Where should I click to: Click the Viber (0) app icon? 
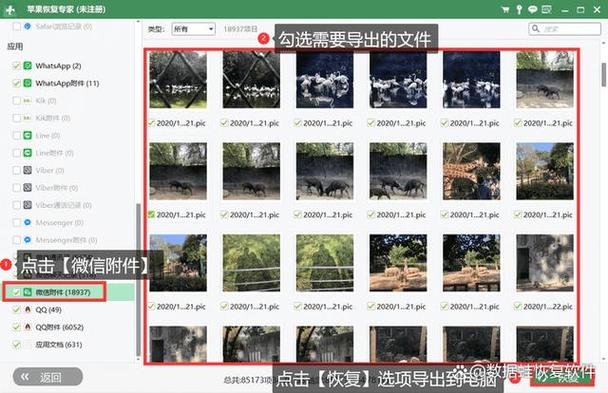click(x=27, y=170)
